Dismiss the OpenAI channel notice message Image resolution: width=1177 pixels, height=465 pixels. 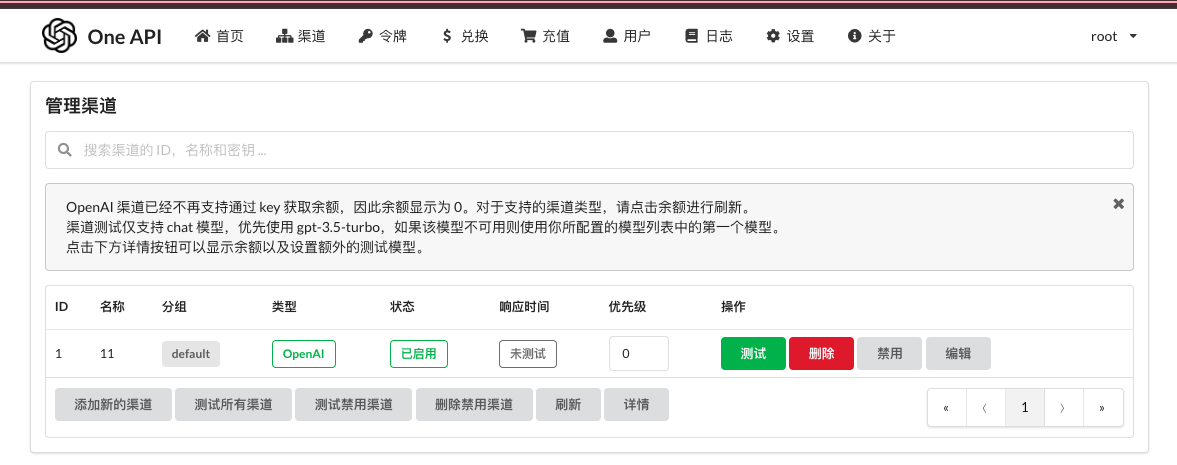point(1119,204)
